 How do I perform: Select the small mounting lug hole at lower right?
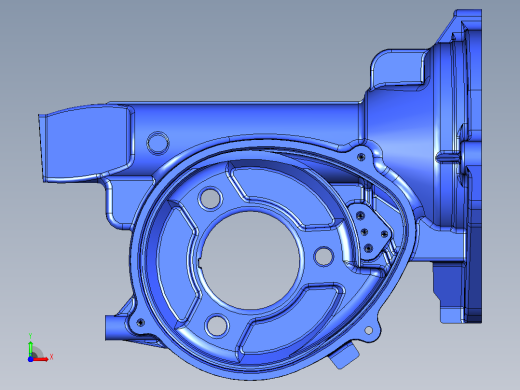coord(369,330)
